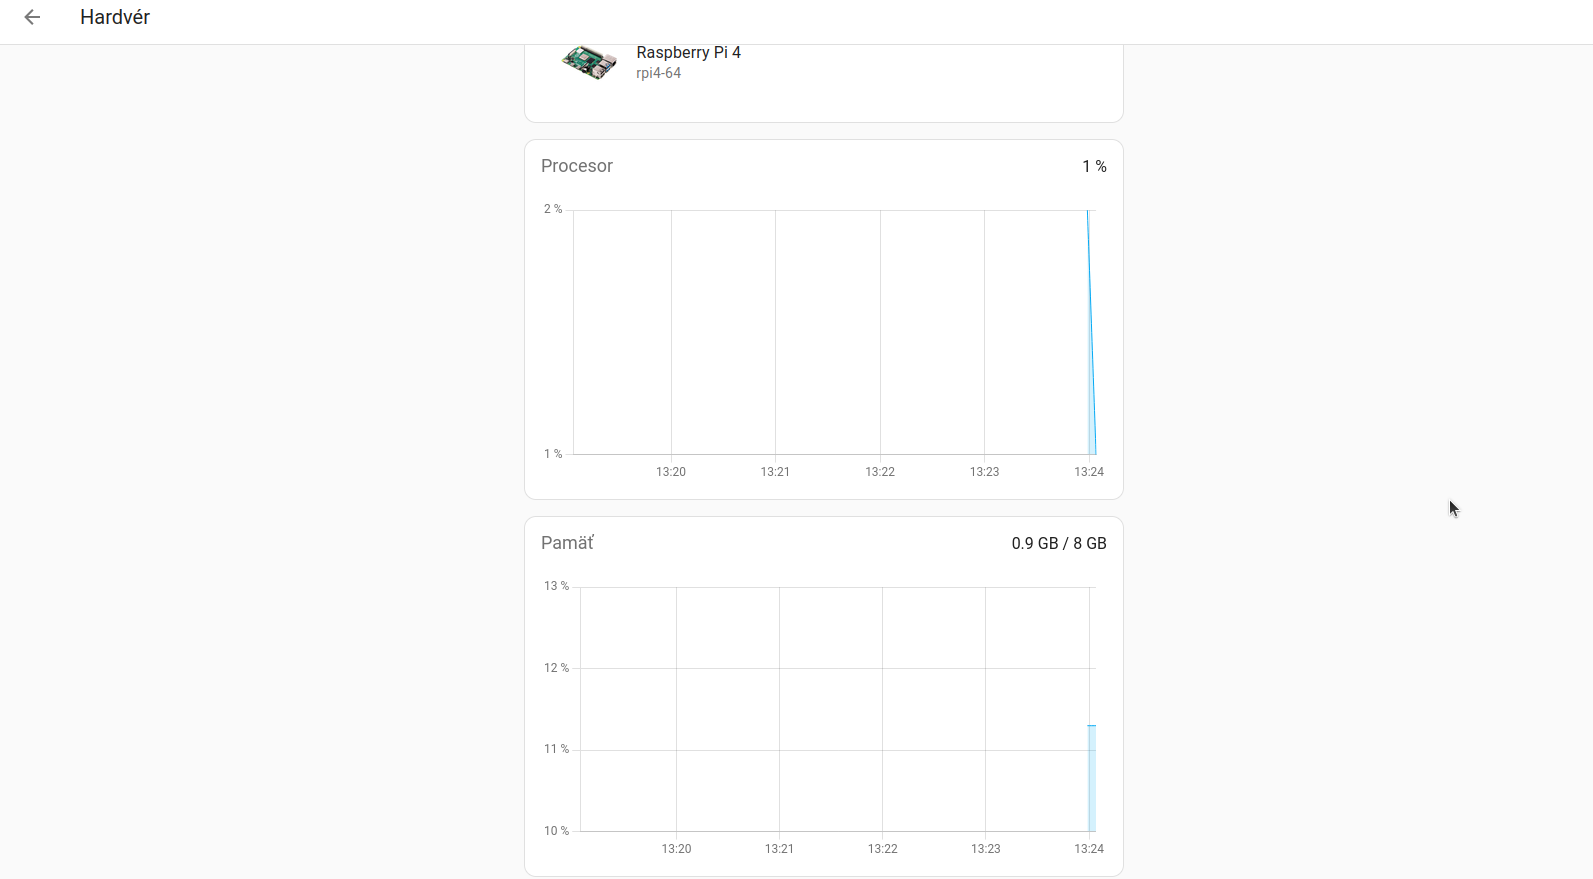Click the blue bar in Pamäť chart
The width and height of the screenshot is (1593, 879).
[x=1092, y=778]
